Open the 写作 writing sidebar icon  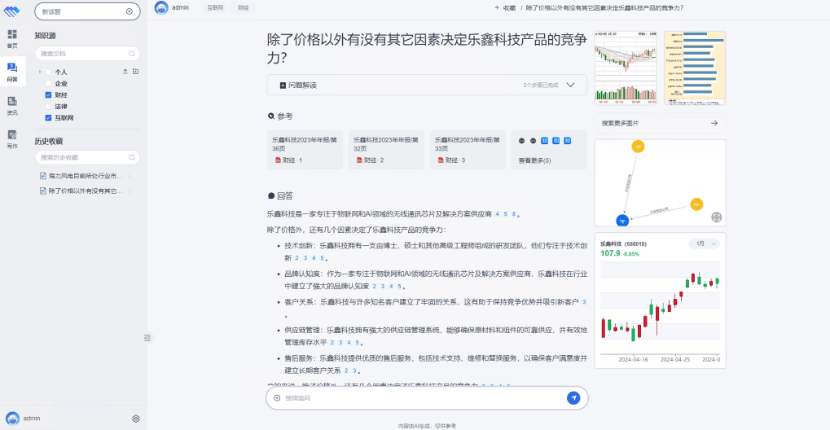12,138
